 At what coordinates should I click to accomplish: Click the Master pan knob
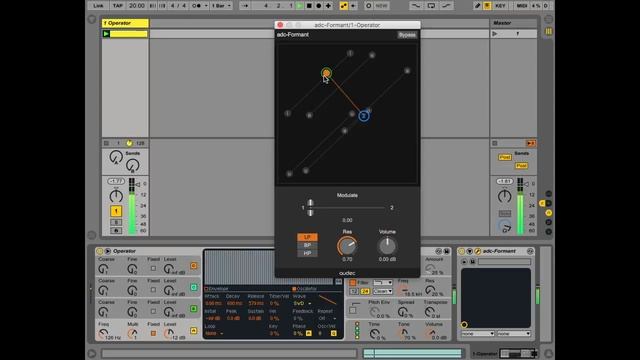point(504,196)
